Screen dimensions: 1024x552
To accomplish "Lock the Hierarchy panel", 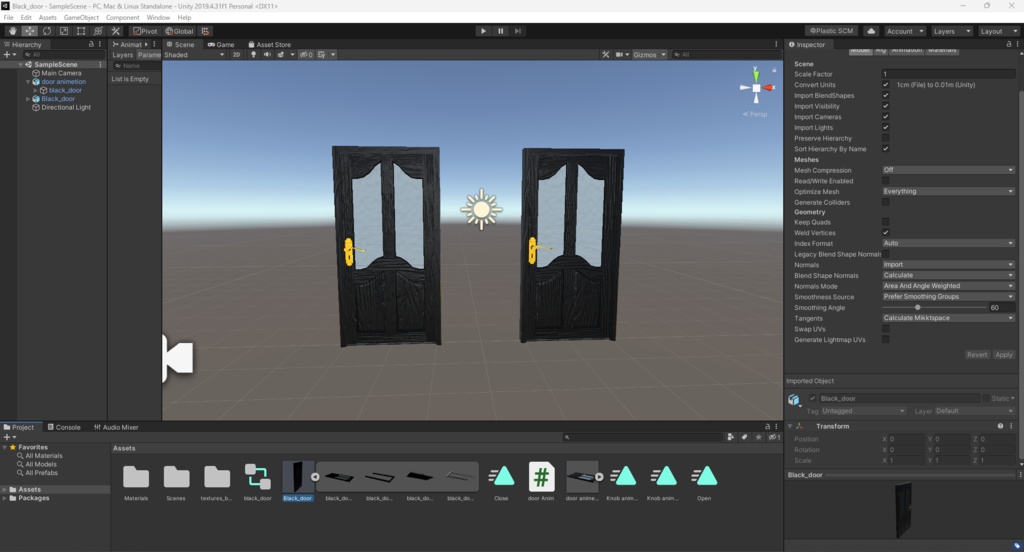I will coord(91,44).
